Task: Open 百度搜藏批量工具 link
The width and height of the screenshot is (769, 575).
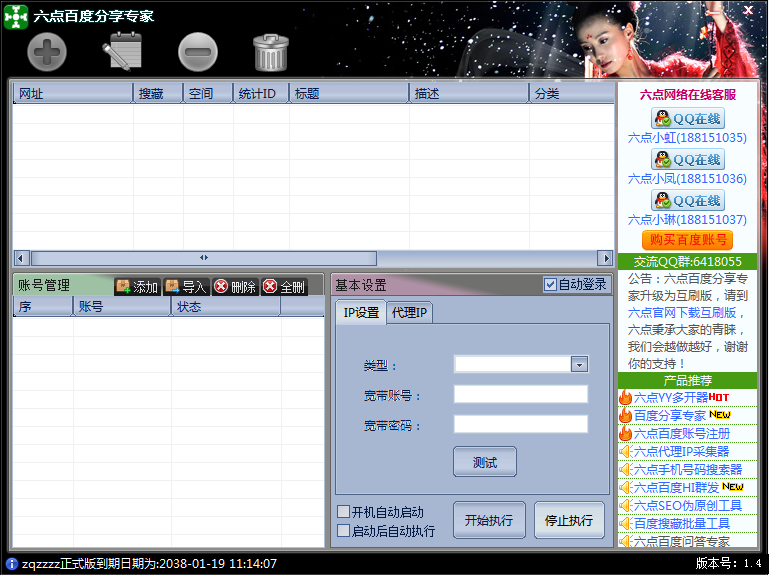Action: (682, 523)
